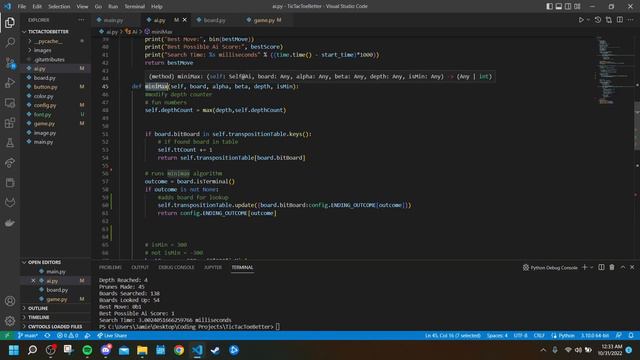Open the Selection menu

59,6
